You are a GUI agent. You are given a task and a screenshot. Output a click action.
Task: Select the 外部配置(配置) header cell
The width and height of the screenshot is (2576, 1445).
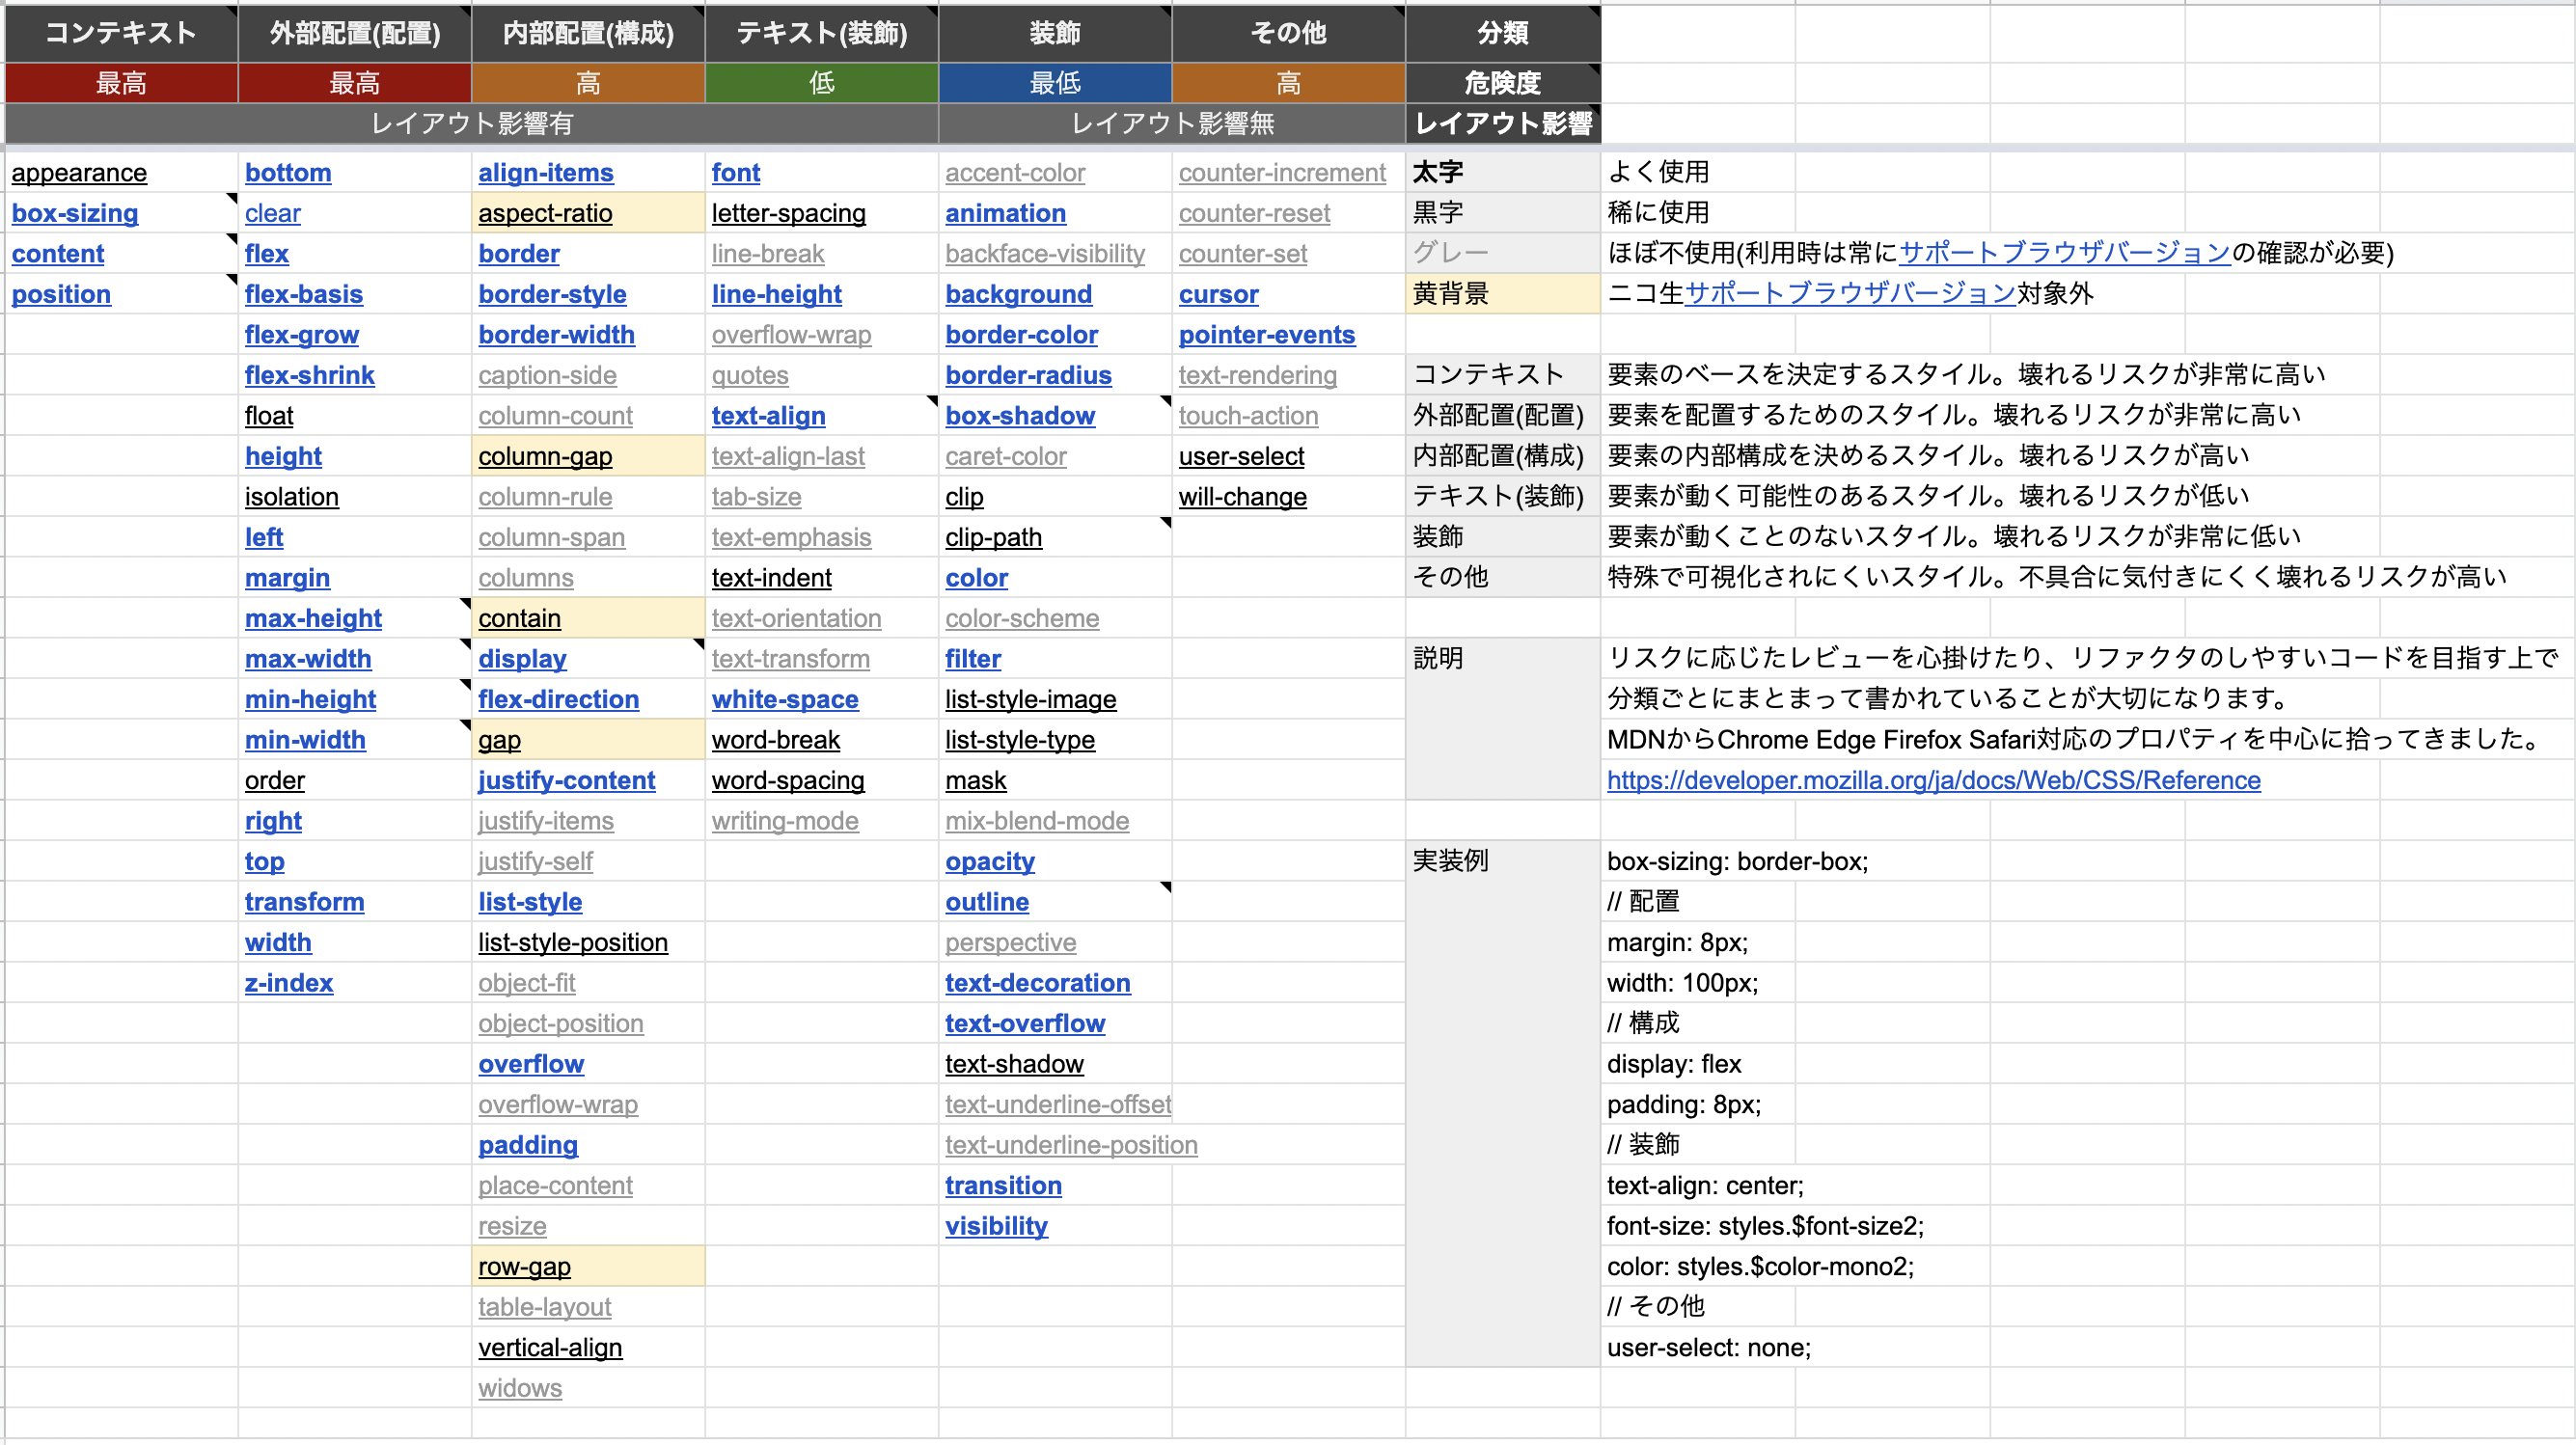(x=354, y=33)
